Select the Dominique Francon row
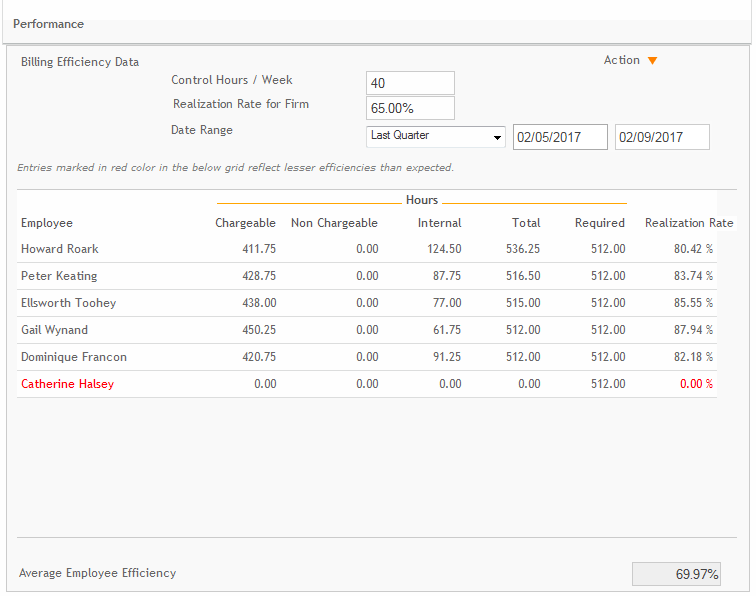The image size is (756, 596). tap(367, 357)
